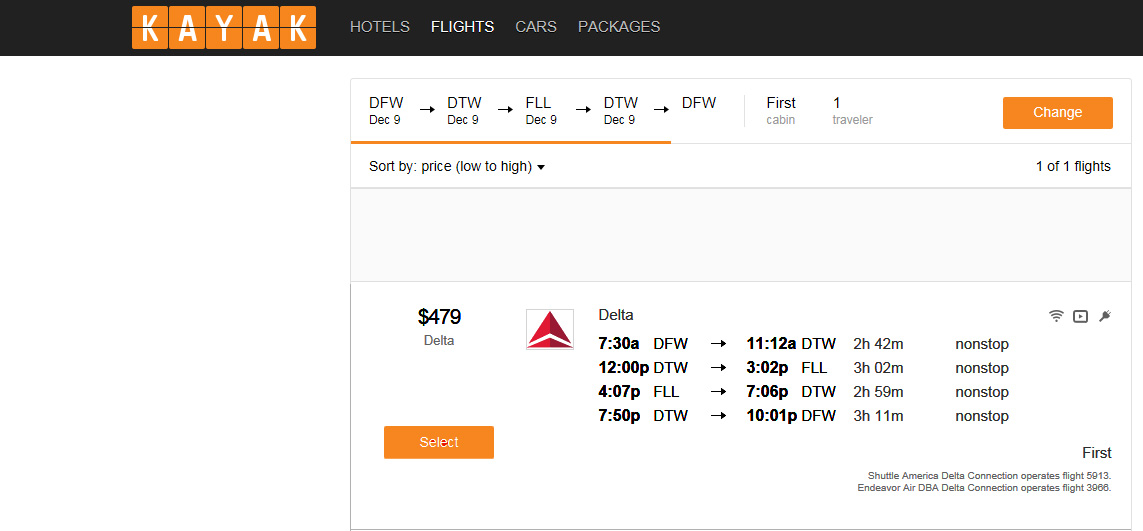The image size is (1143, 531).
Task: Click the First cabin class field
Action: click(781, 110)
